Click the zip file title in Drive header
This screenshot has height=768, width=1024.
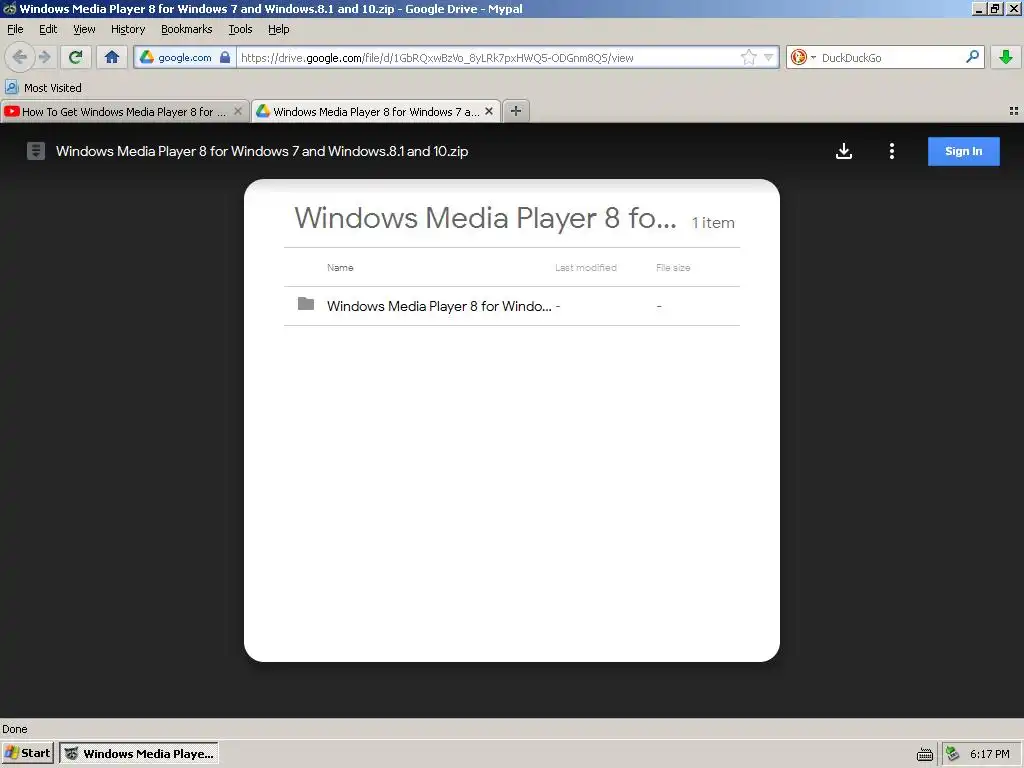[x=262, y=152]
